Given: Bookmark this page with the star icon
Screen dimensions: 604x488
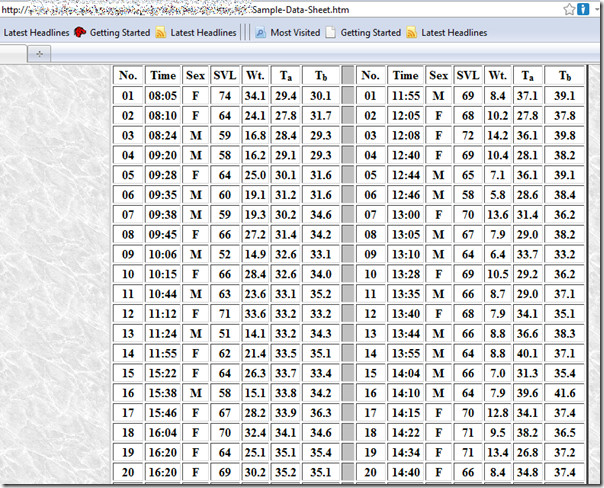Looking at the screenshot, I should 569,9.
